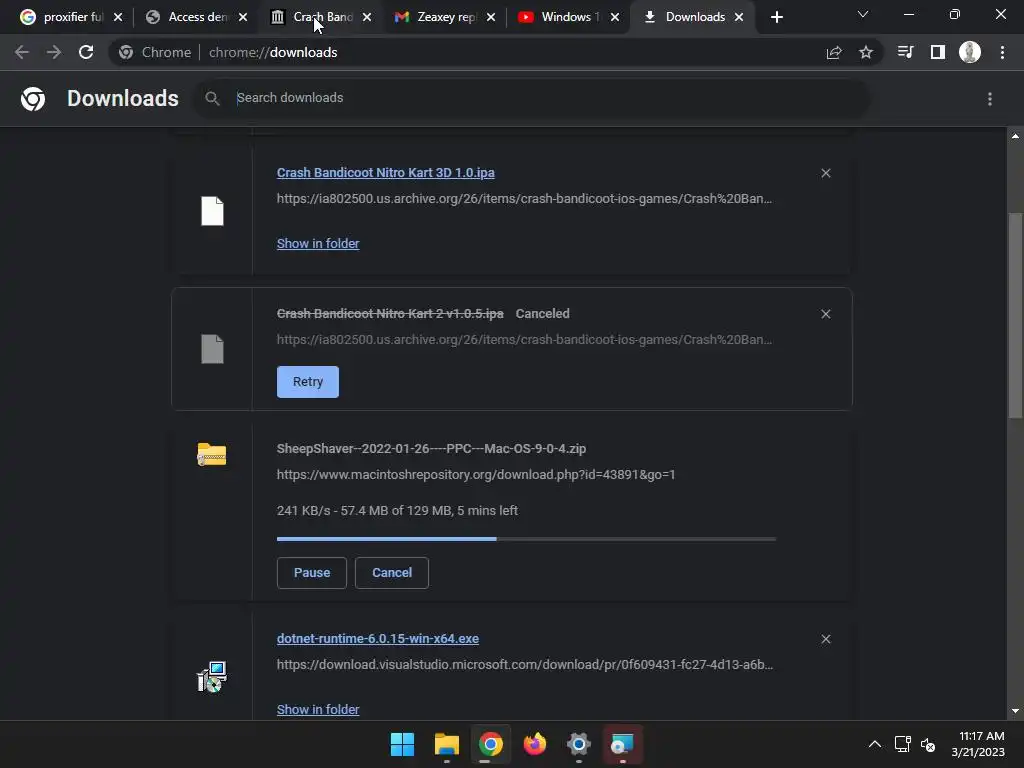Open the Windows Start menu
This screenshot has height=768, width=1024.
click(402, 744)
